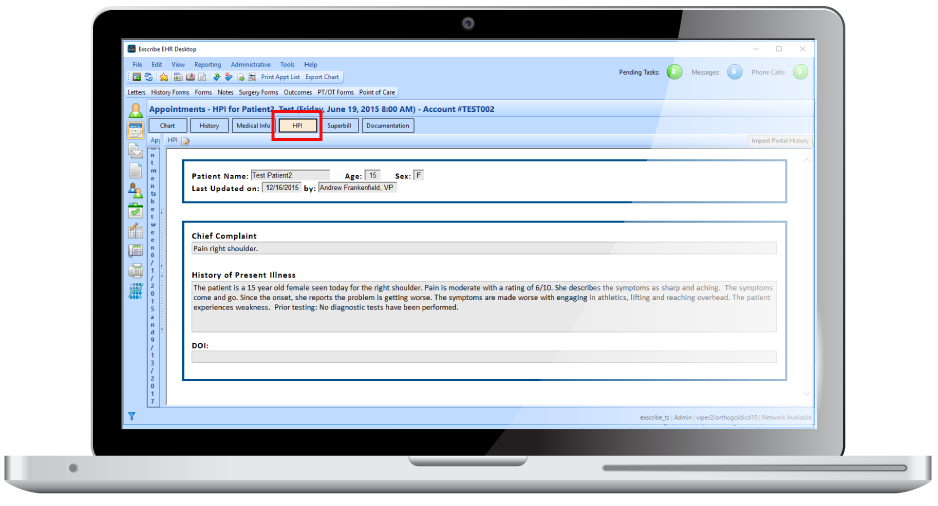Click the Sex field showing F

418,175
